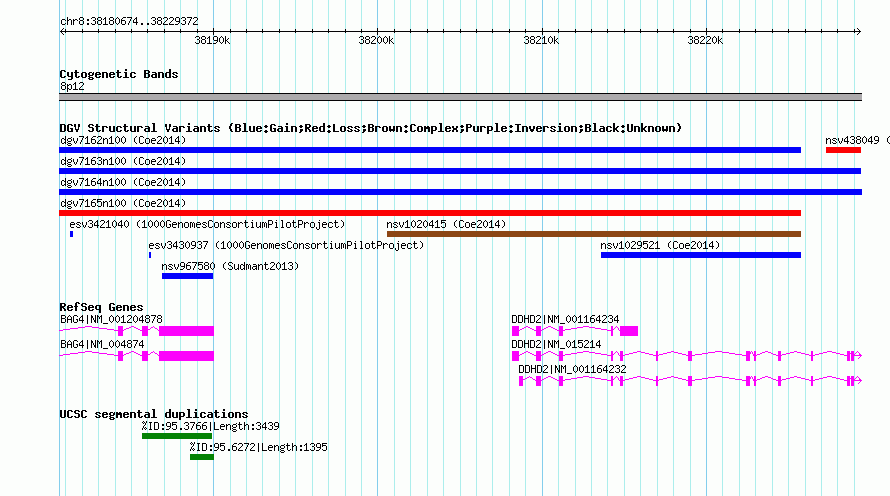Screen dimensions: 890x496
Task: Select the Cytogenetic Bands track title
Action: (119, 74)
